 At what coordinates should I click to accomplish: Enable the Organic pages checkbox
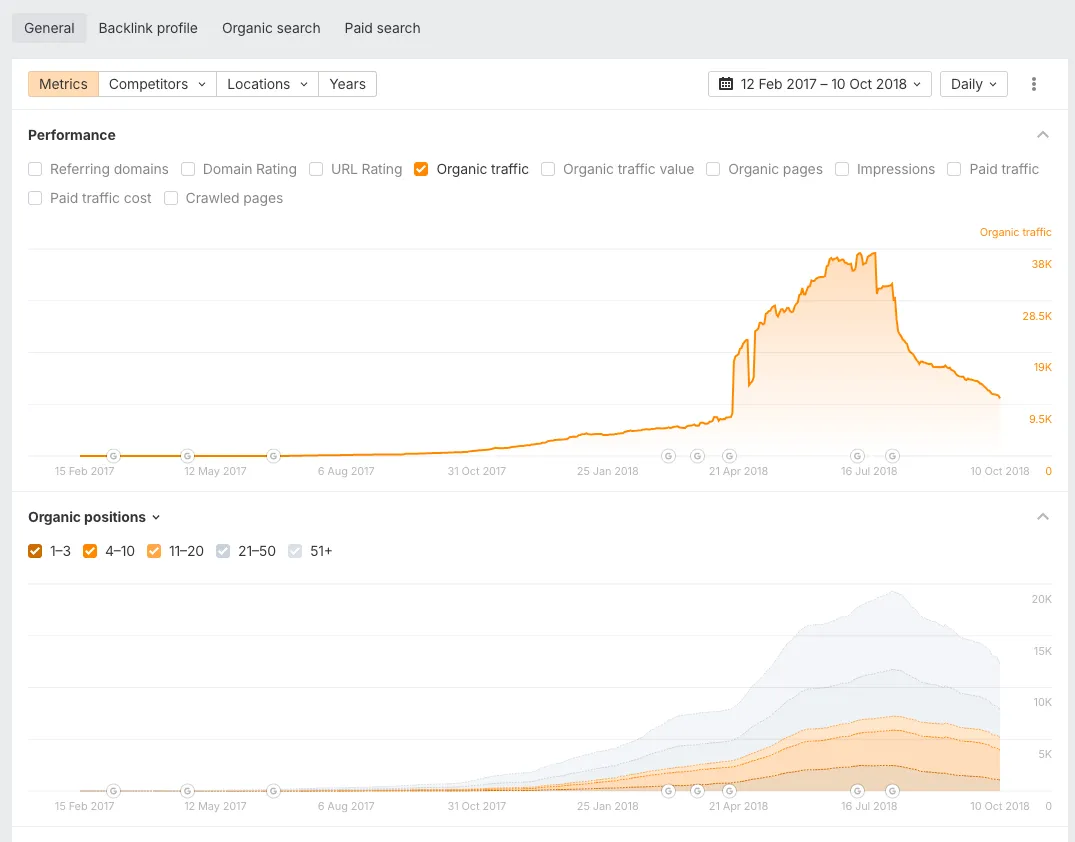(x=713, y=169)
